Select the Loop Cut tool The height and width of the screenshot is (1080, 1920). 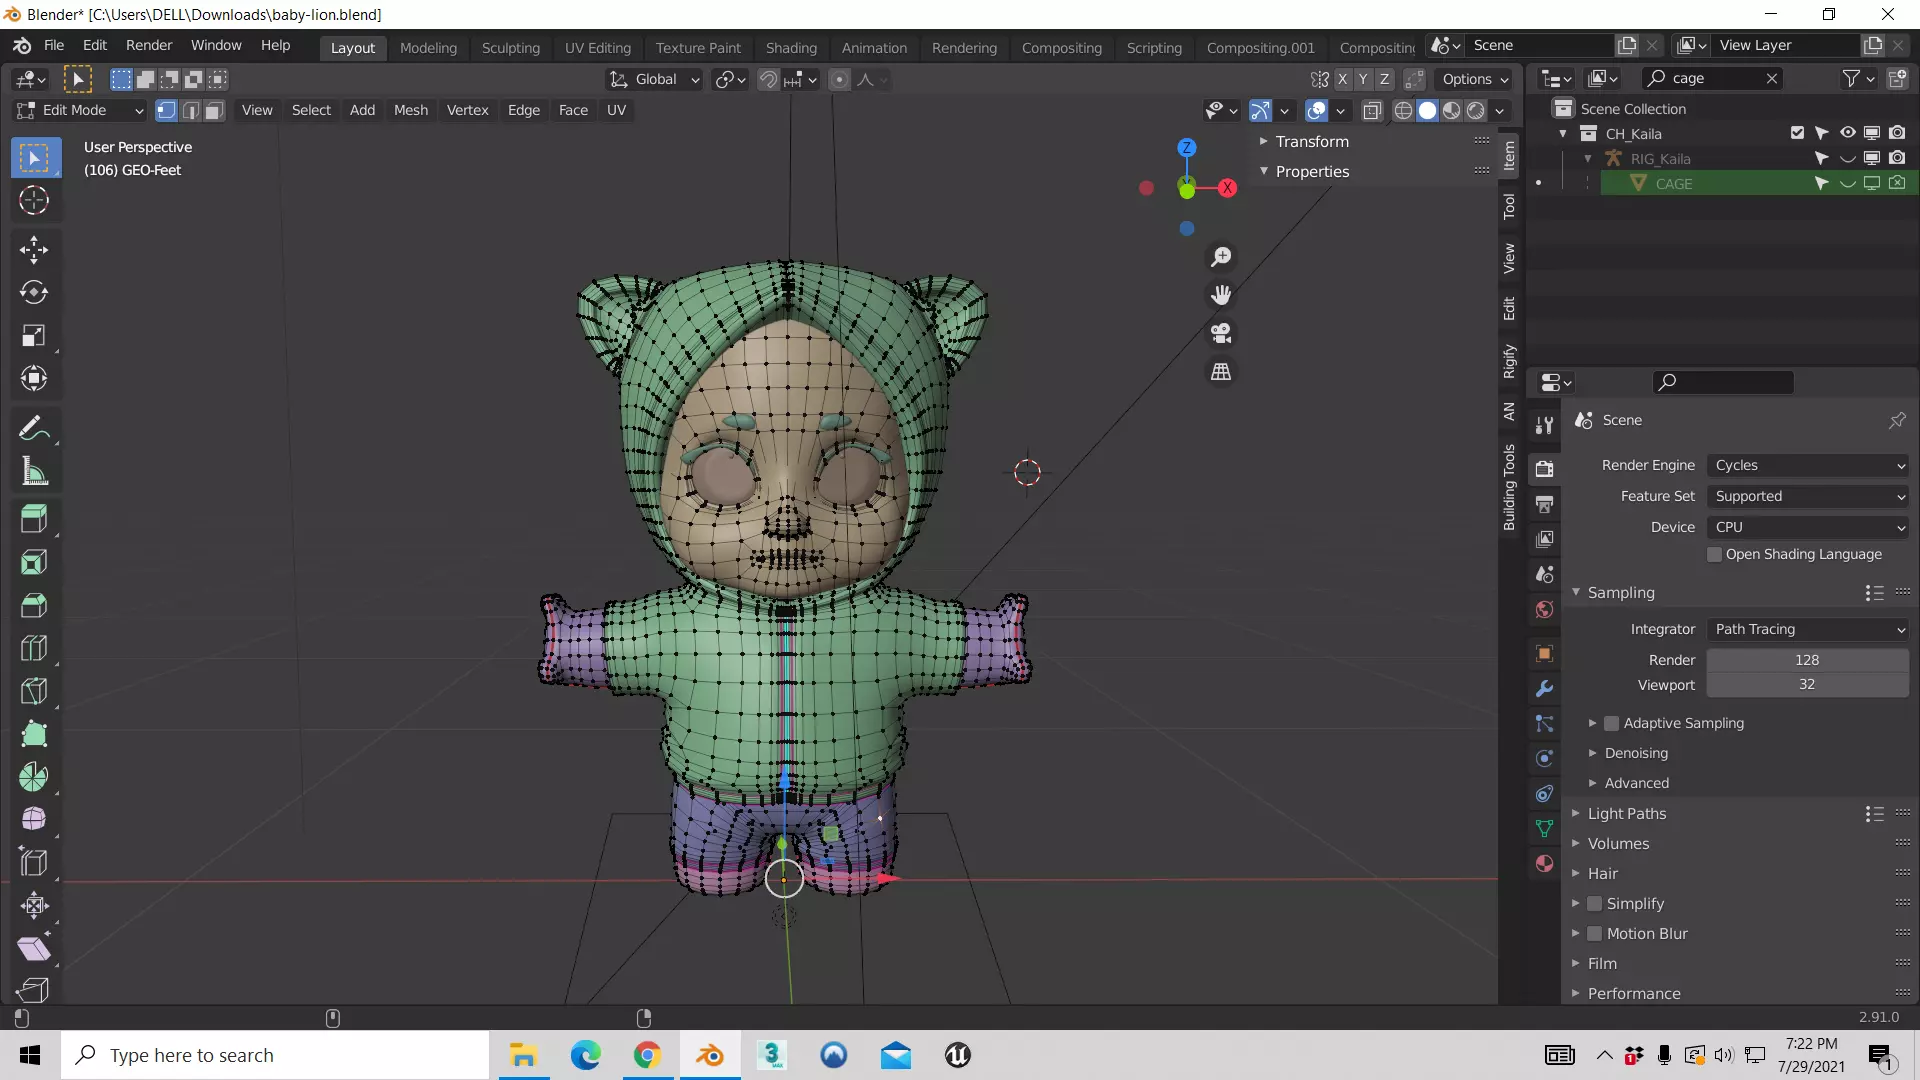[34, 648]
